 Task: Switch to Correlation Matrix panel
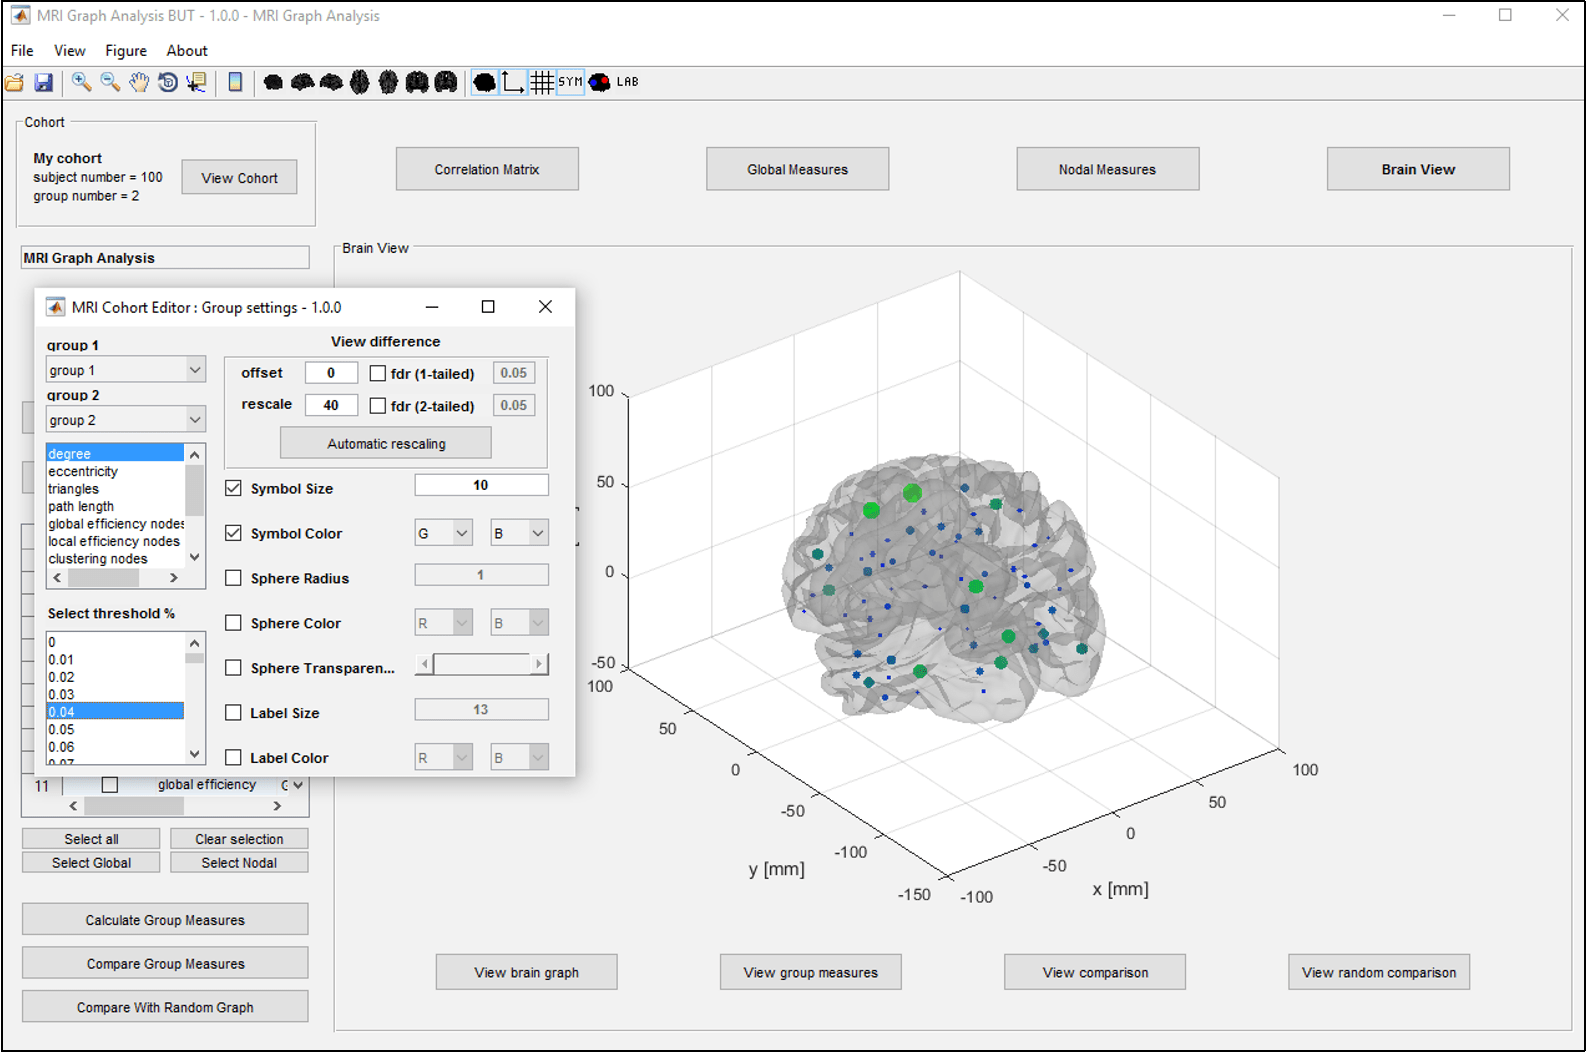[487, 169]
